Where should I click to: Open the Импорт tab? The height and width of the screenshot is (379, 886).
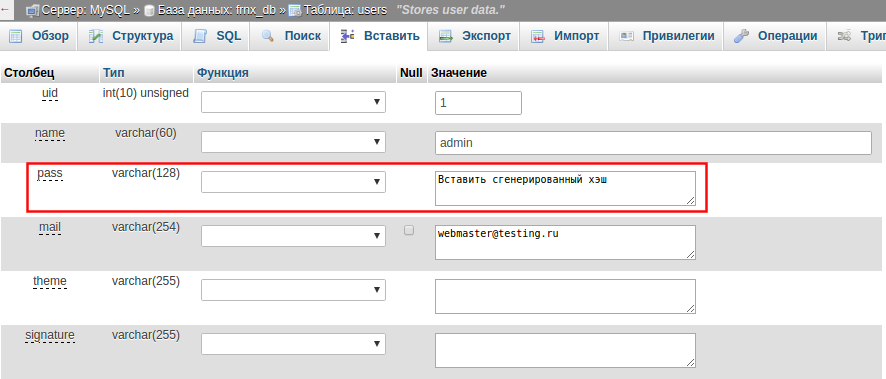click(565, 37)
